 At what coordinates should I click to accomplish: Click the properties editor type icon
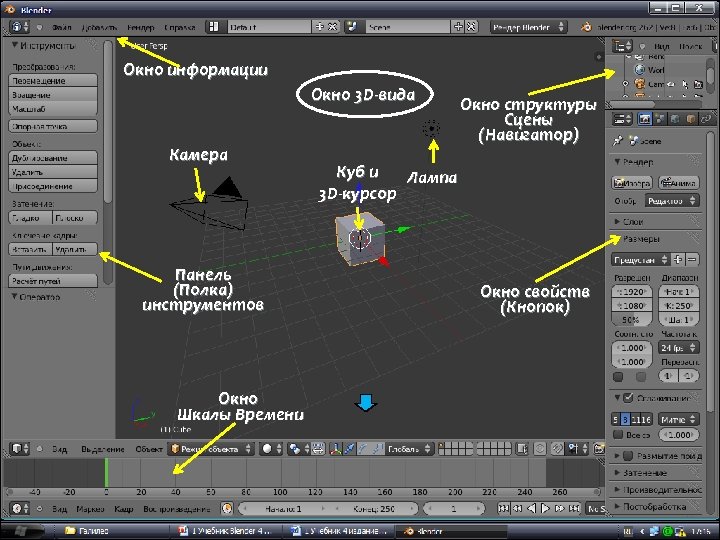pos(623,119)
